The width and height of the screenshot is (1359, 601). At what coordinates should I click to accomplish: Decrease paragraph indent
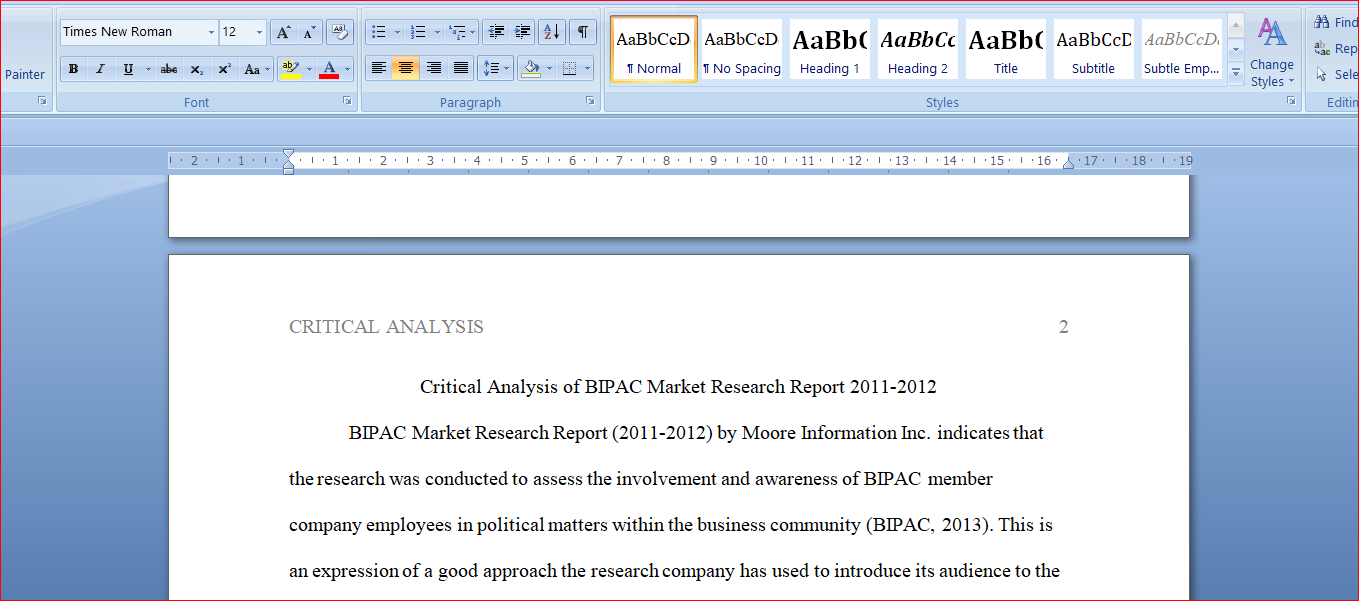(496, 32)
